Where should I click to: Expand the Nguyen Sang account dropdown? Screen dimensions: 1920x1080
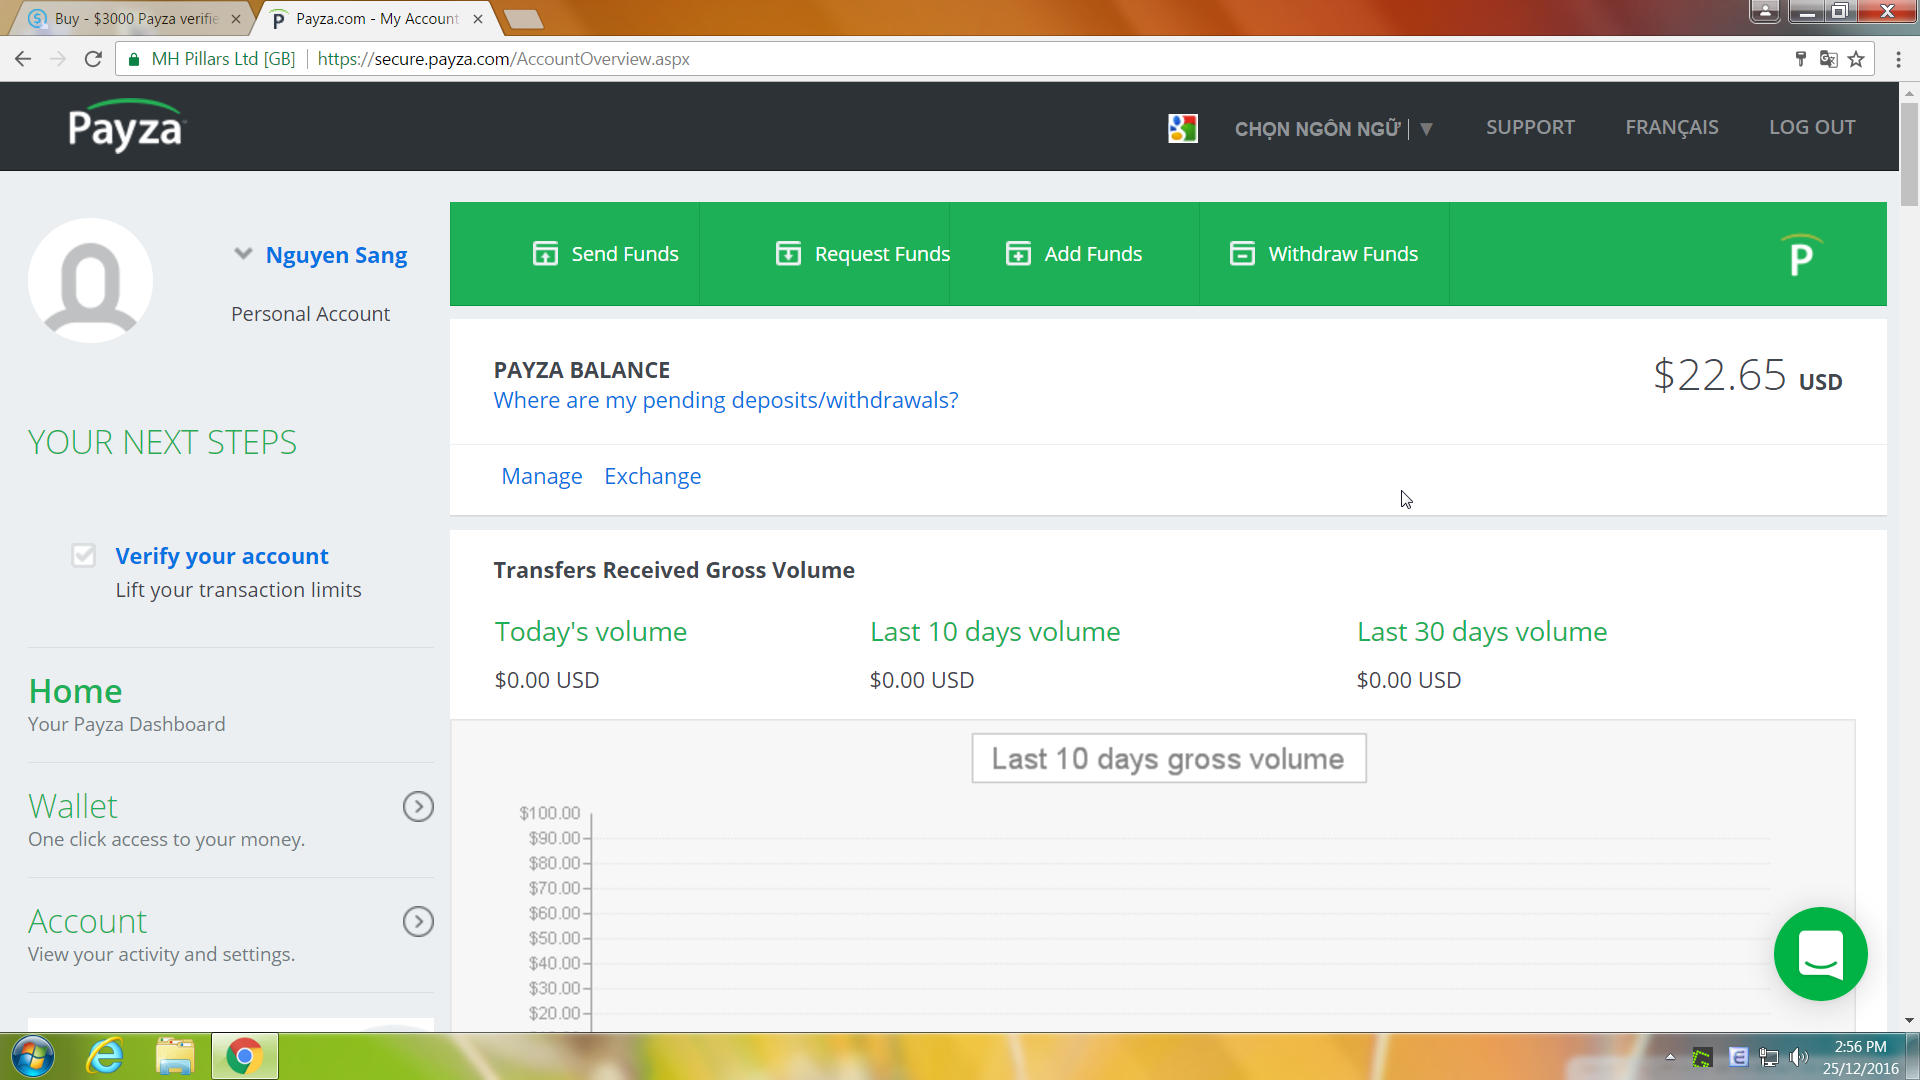(243, 254)
